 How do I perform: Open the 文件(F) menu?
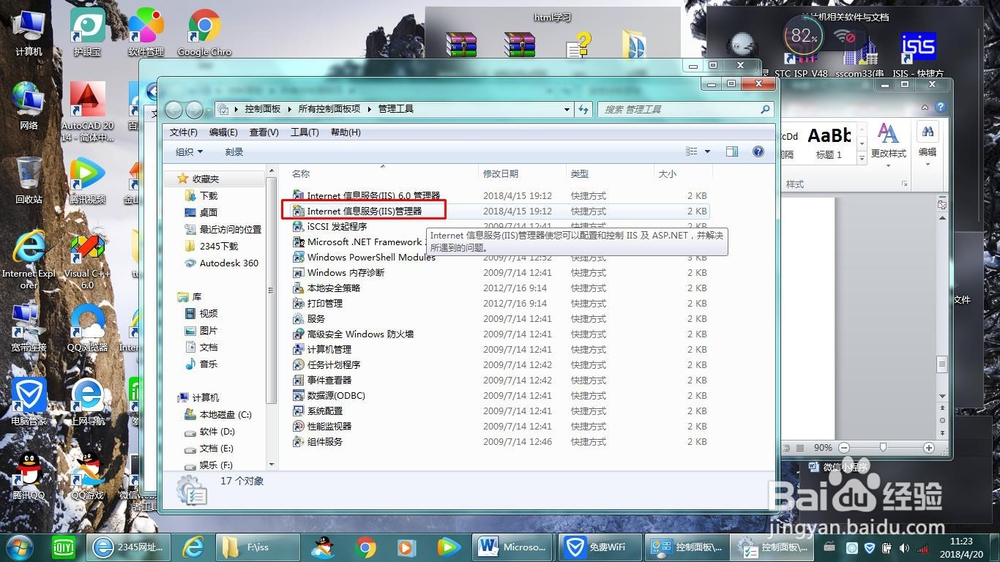pyautogui.click(x=183, y=132)
